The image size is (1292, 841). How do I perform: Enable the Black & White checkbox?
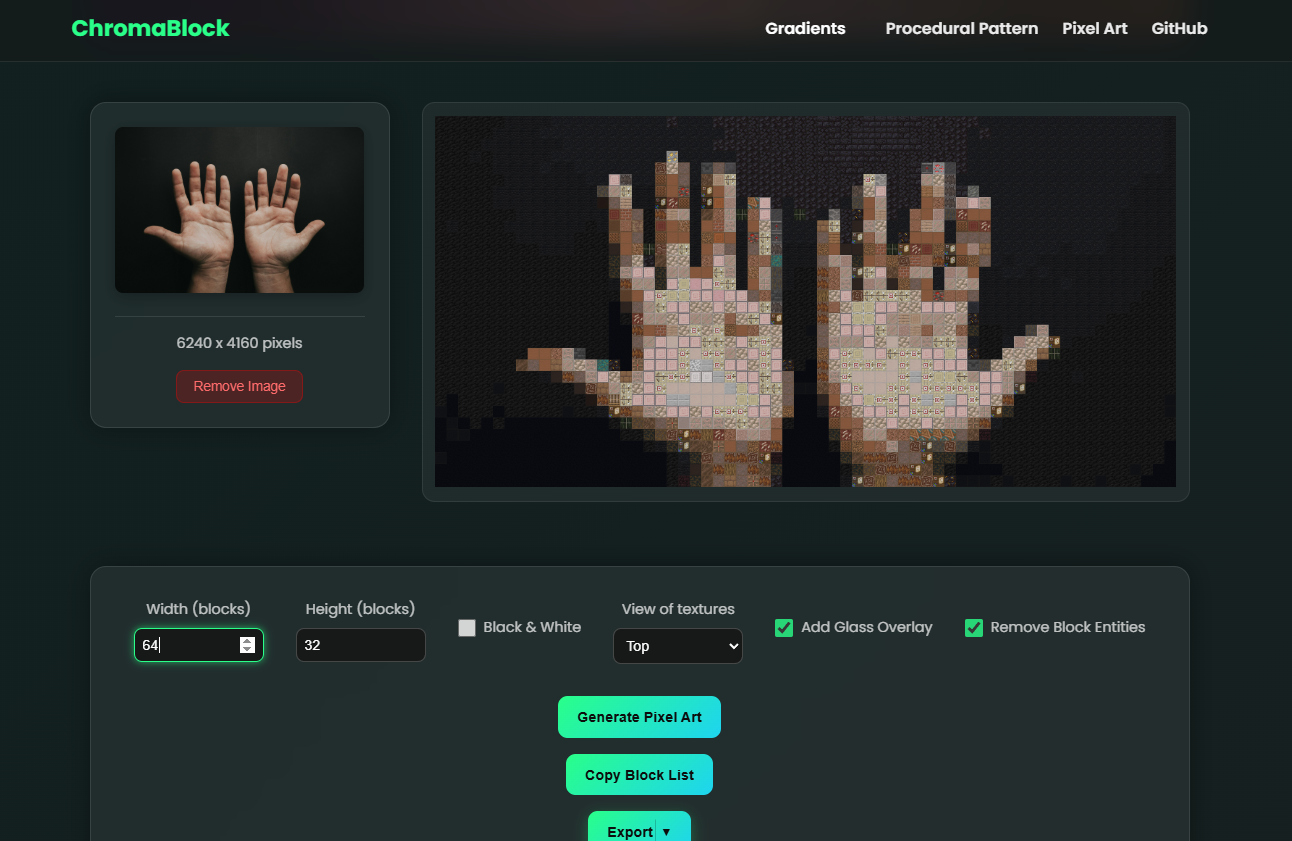tap(467, 628)
